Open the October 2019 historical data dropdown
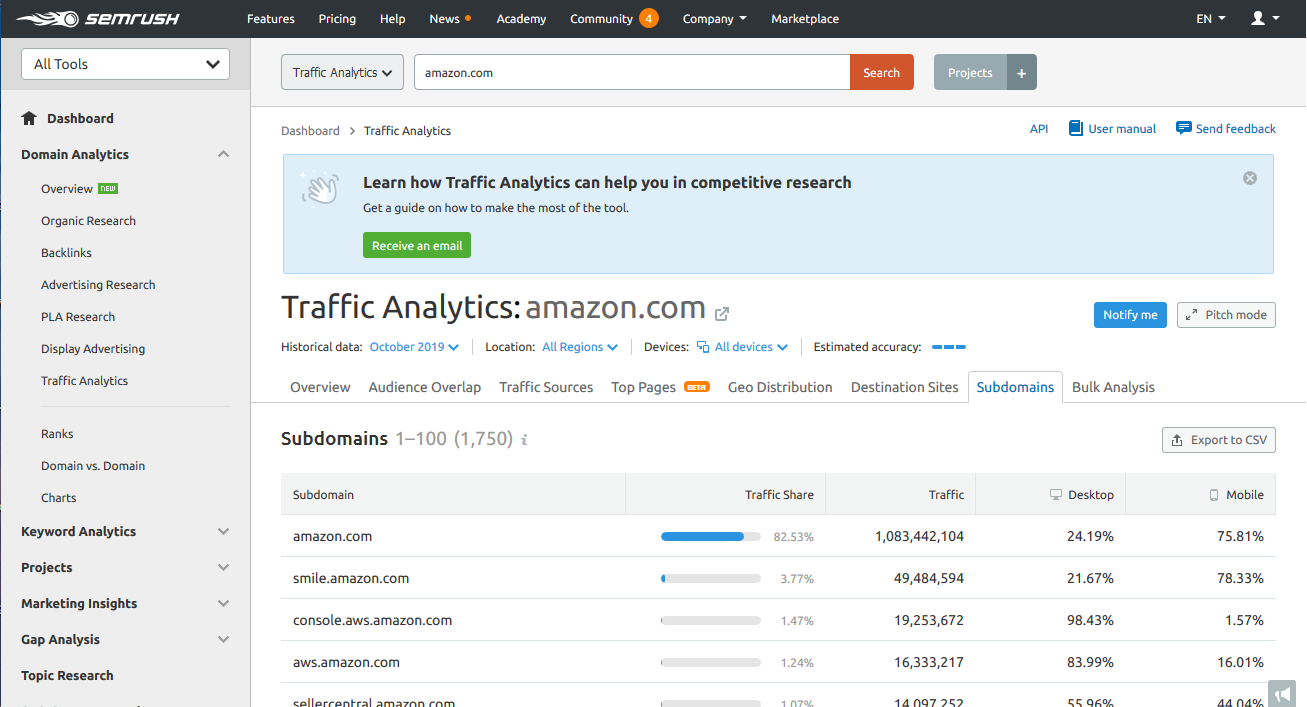Viewport: 1307px width, 707px height. point(413,347)
